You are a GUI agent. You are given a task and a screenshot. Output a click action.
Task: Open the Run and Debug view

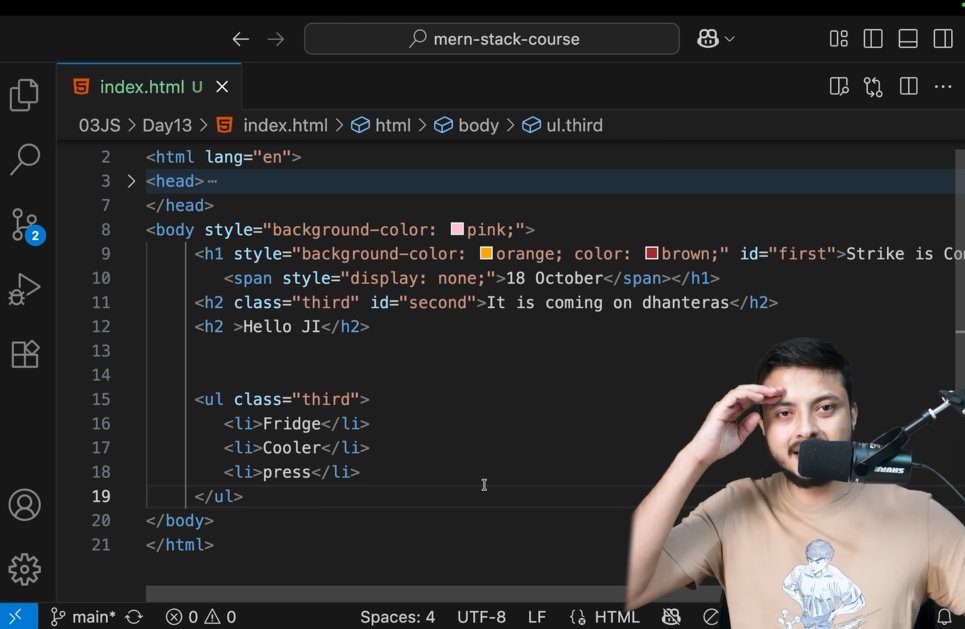click(x=25, y=289)
